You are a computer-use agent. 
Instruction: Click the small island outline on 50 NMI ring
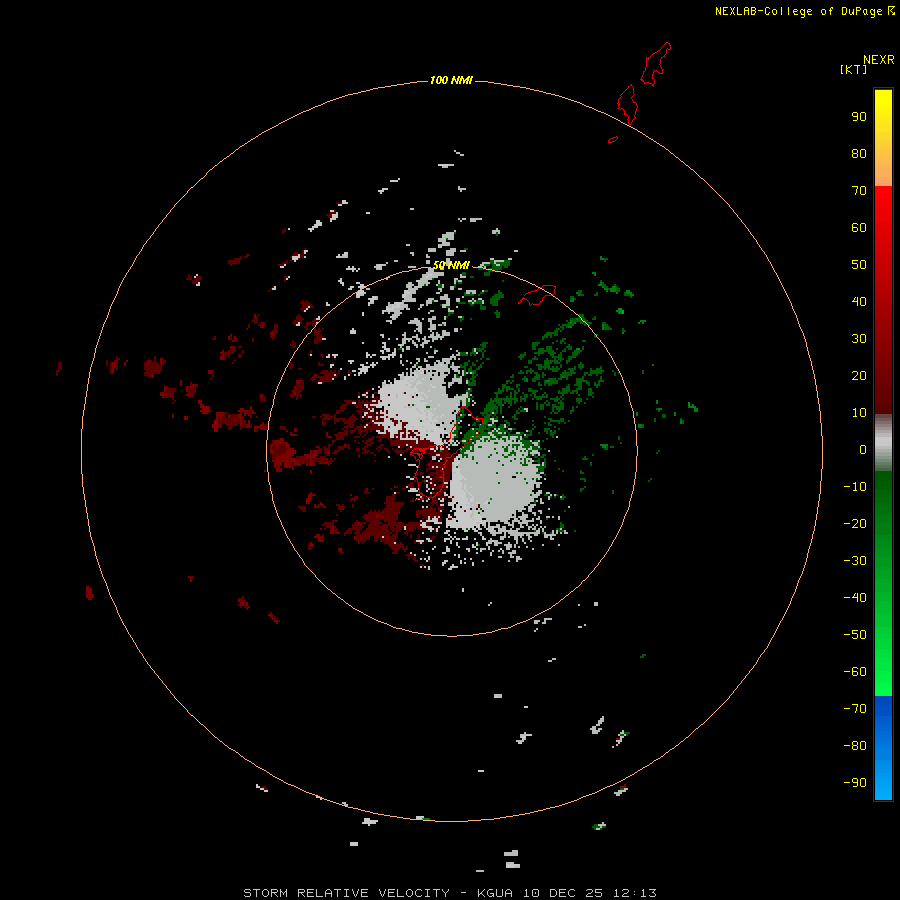click(x=537, y=295)
